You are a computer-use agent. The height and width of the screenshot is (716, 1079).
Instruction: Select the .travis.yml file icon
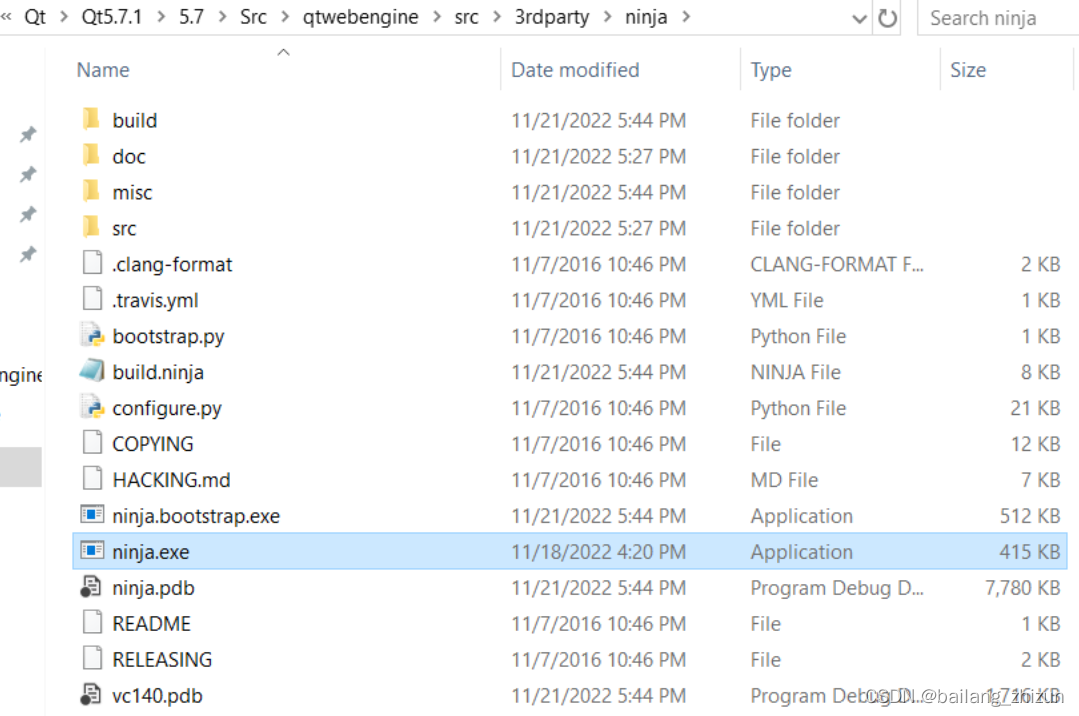[x=92, y=299]
